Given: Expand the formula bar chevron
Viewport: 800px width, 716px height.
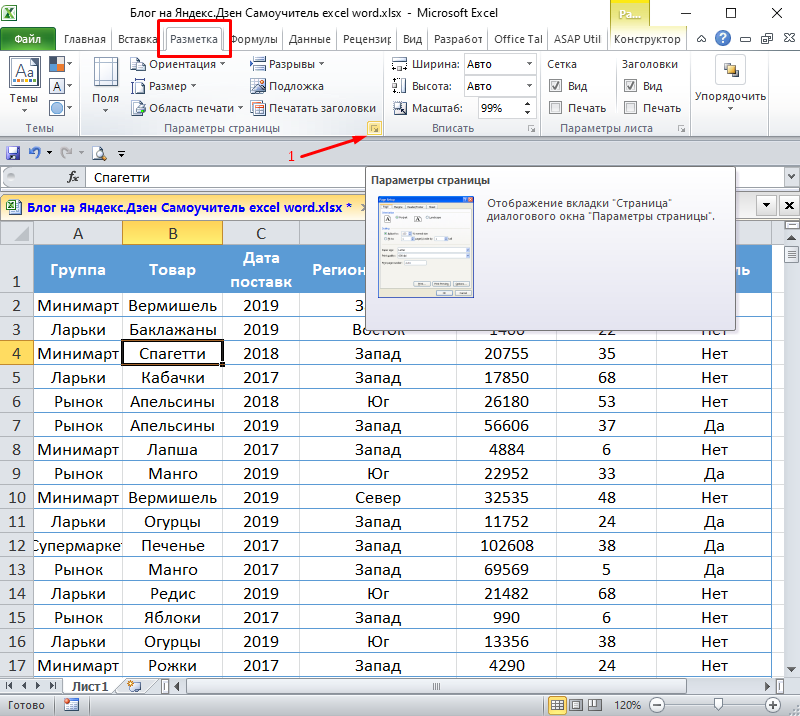Looking at the screenshot, I should [791, 177].
